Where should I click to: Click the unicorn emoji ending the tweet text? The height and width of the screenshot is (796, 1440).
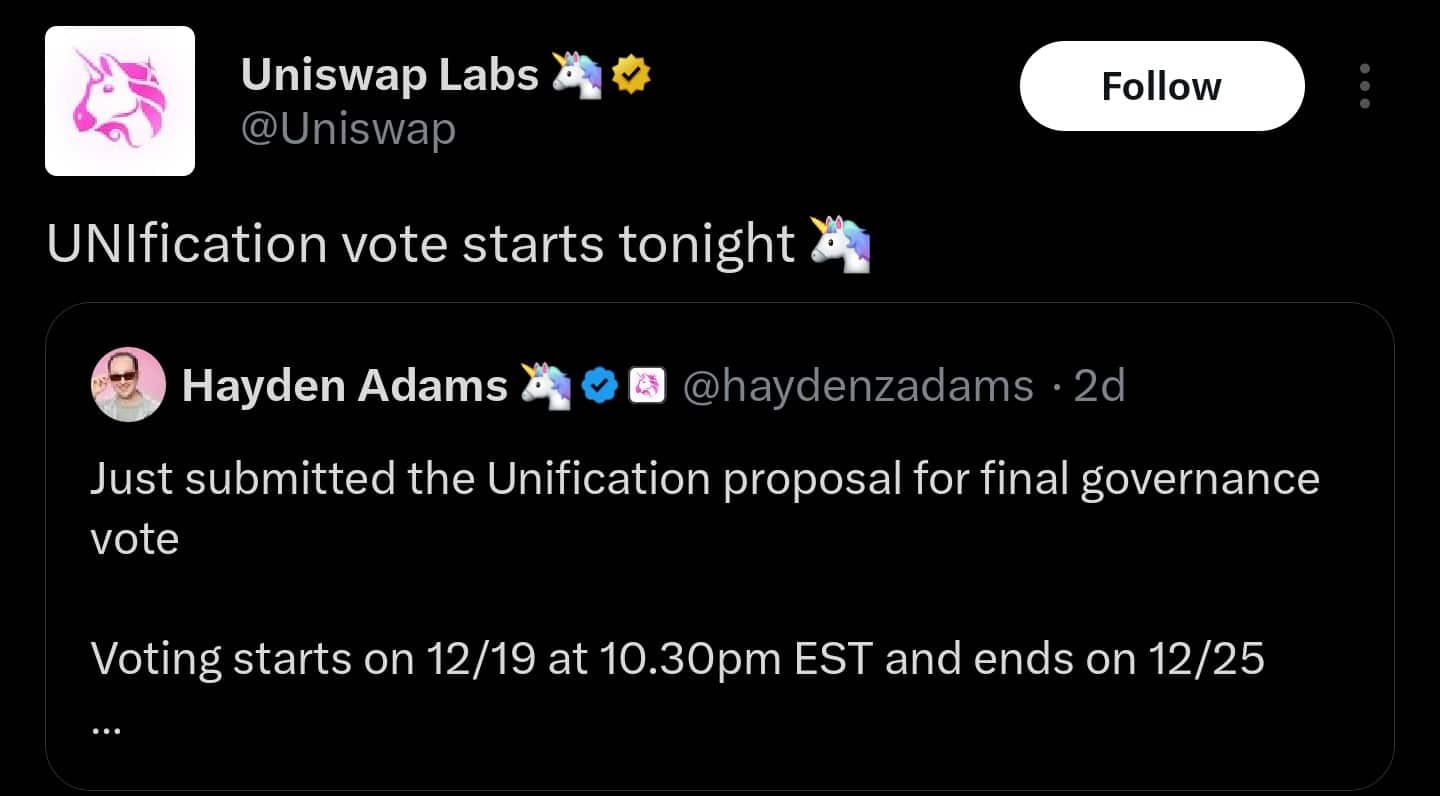click(x=840, y=244)
